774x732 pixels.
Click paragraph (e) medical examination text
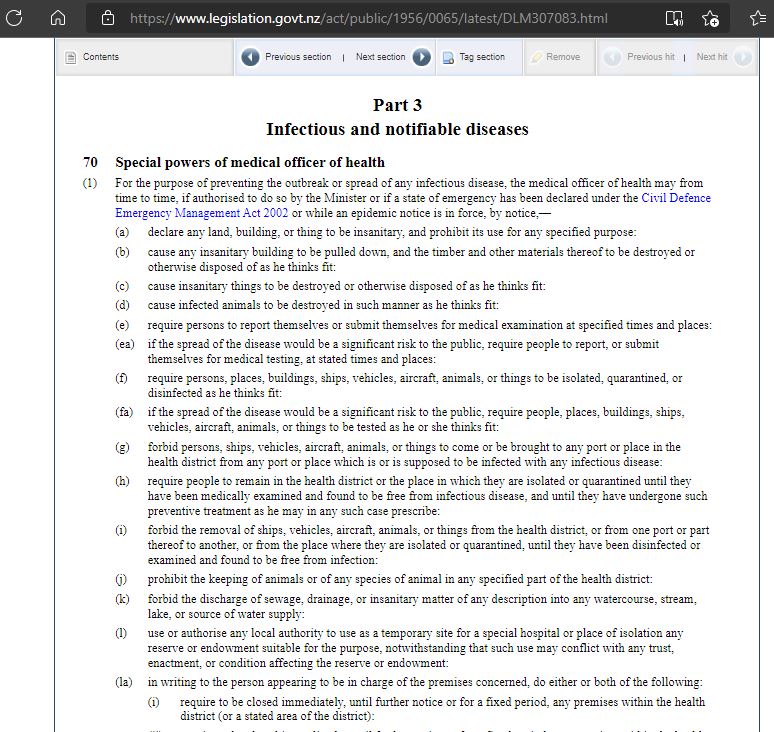(429, 325)
